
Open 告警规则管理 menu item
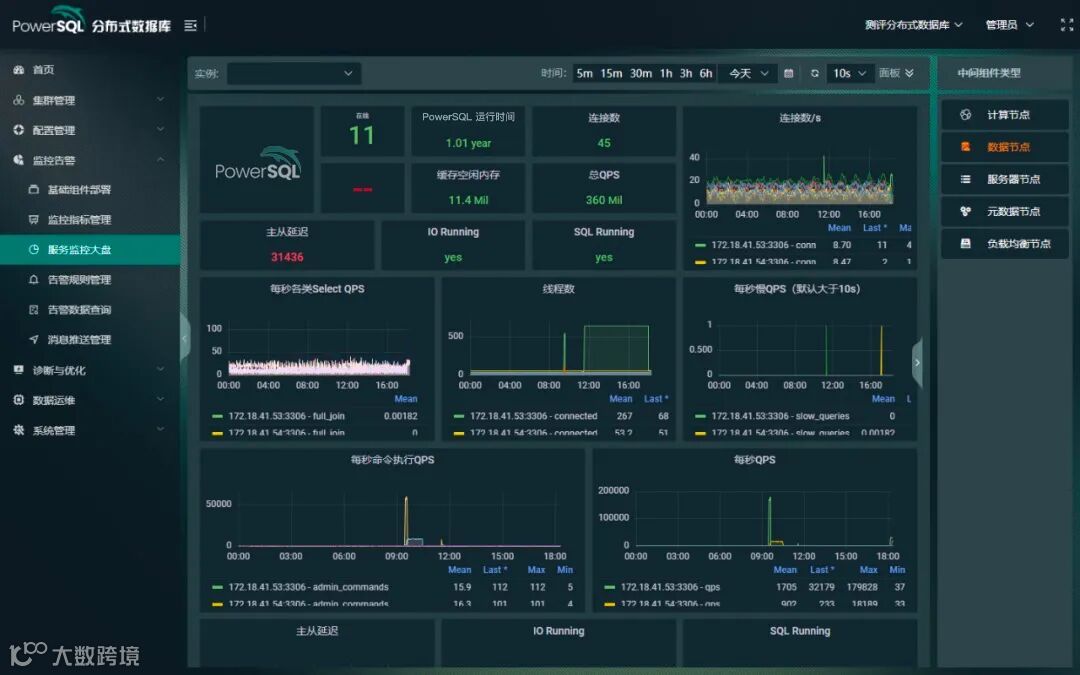coord(79,280)
